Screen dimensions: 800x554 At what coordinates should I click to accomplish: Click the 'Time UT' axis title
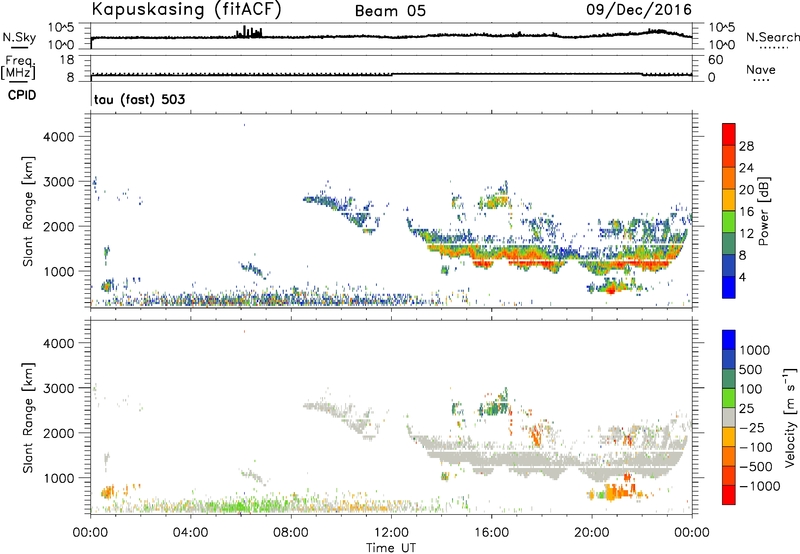(391, 548)
